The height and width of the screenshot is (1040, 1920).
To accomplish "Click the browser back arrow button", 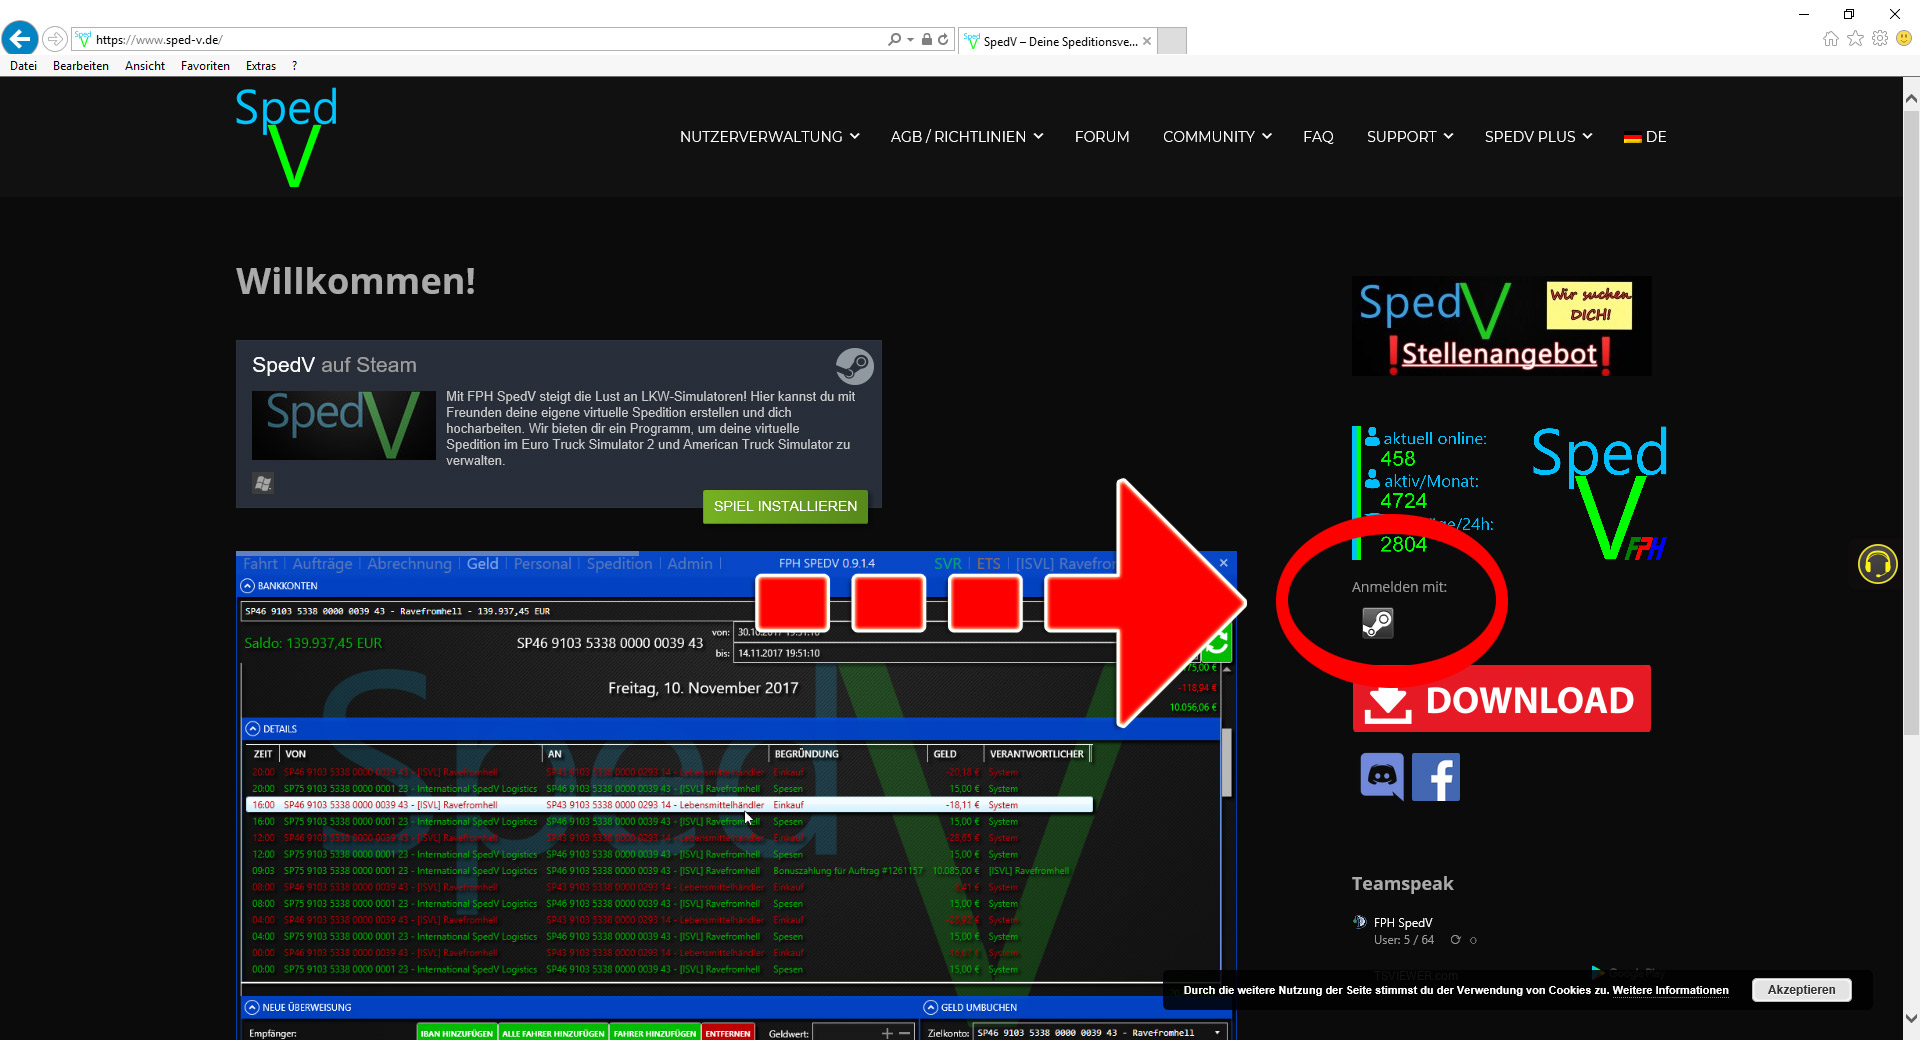I will (x=20, y=39).
